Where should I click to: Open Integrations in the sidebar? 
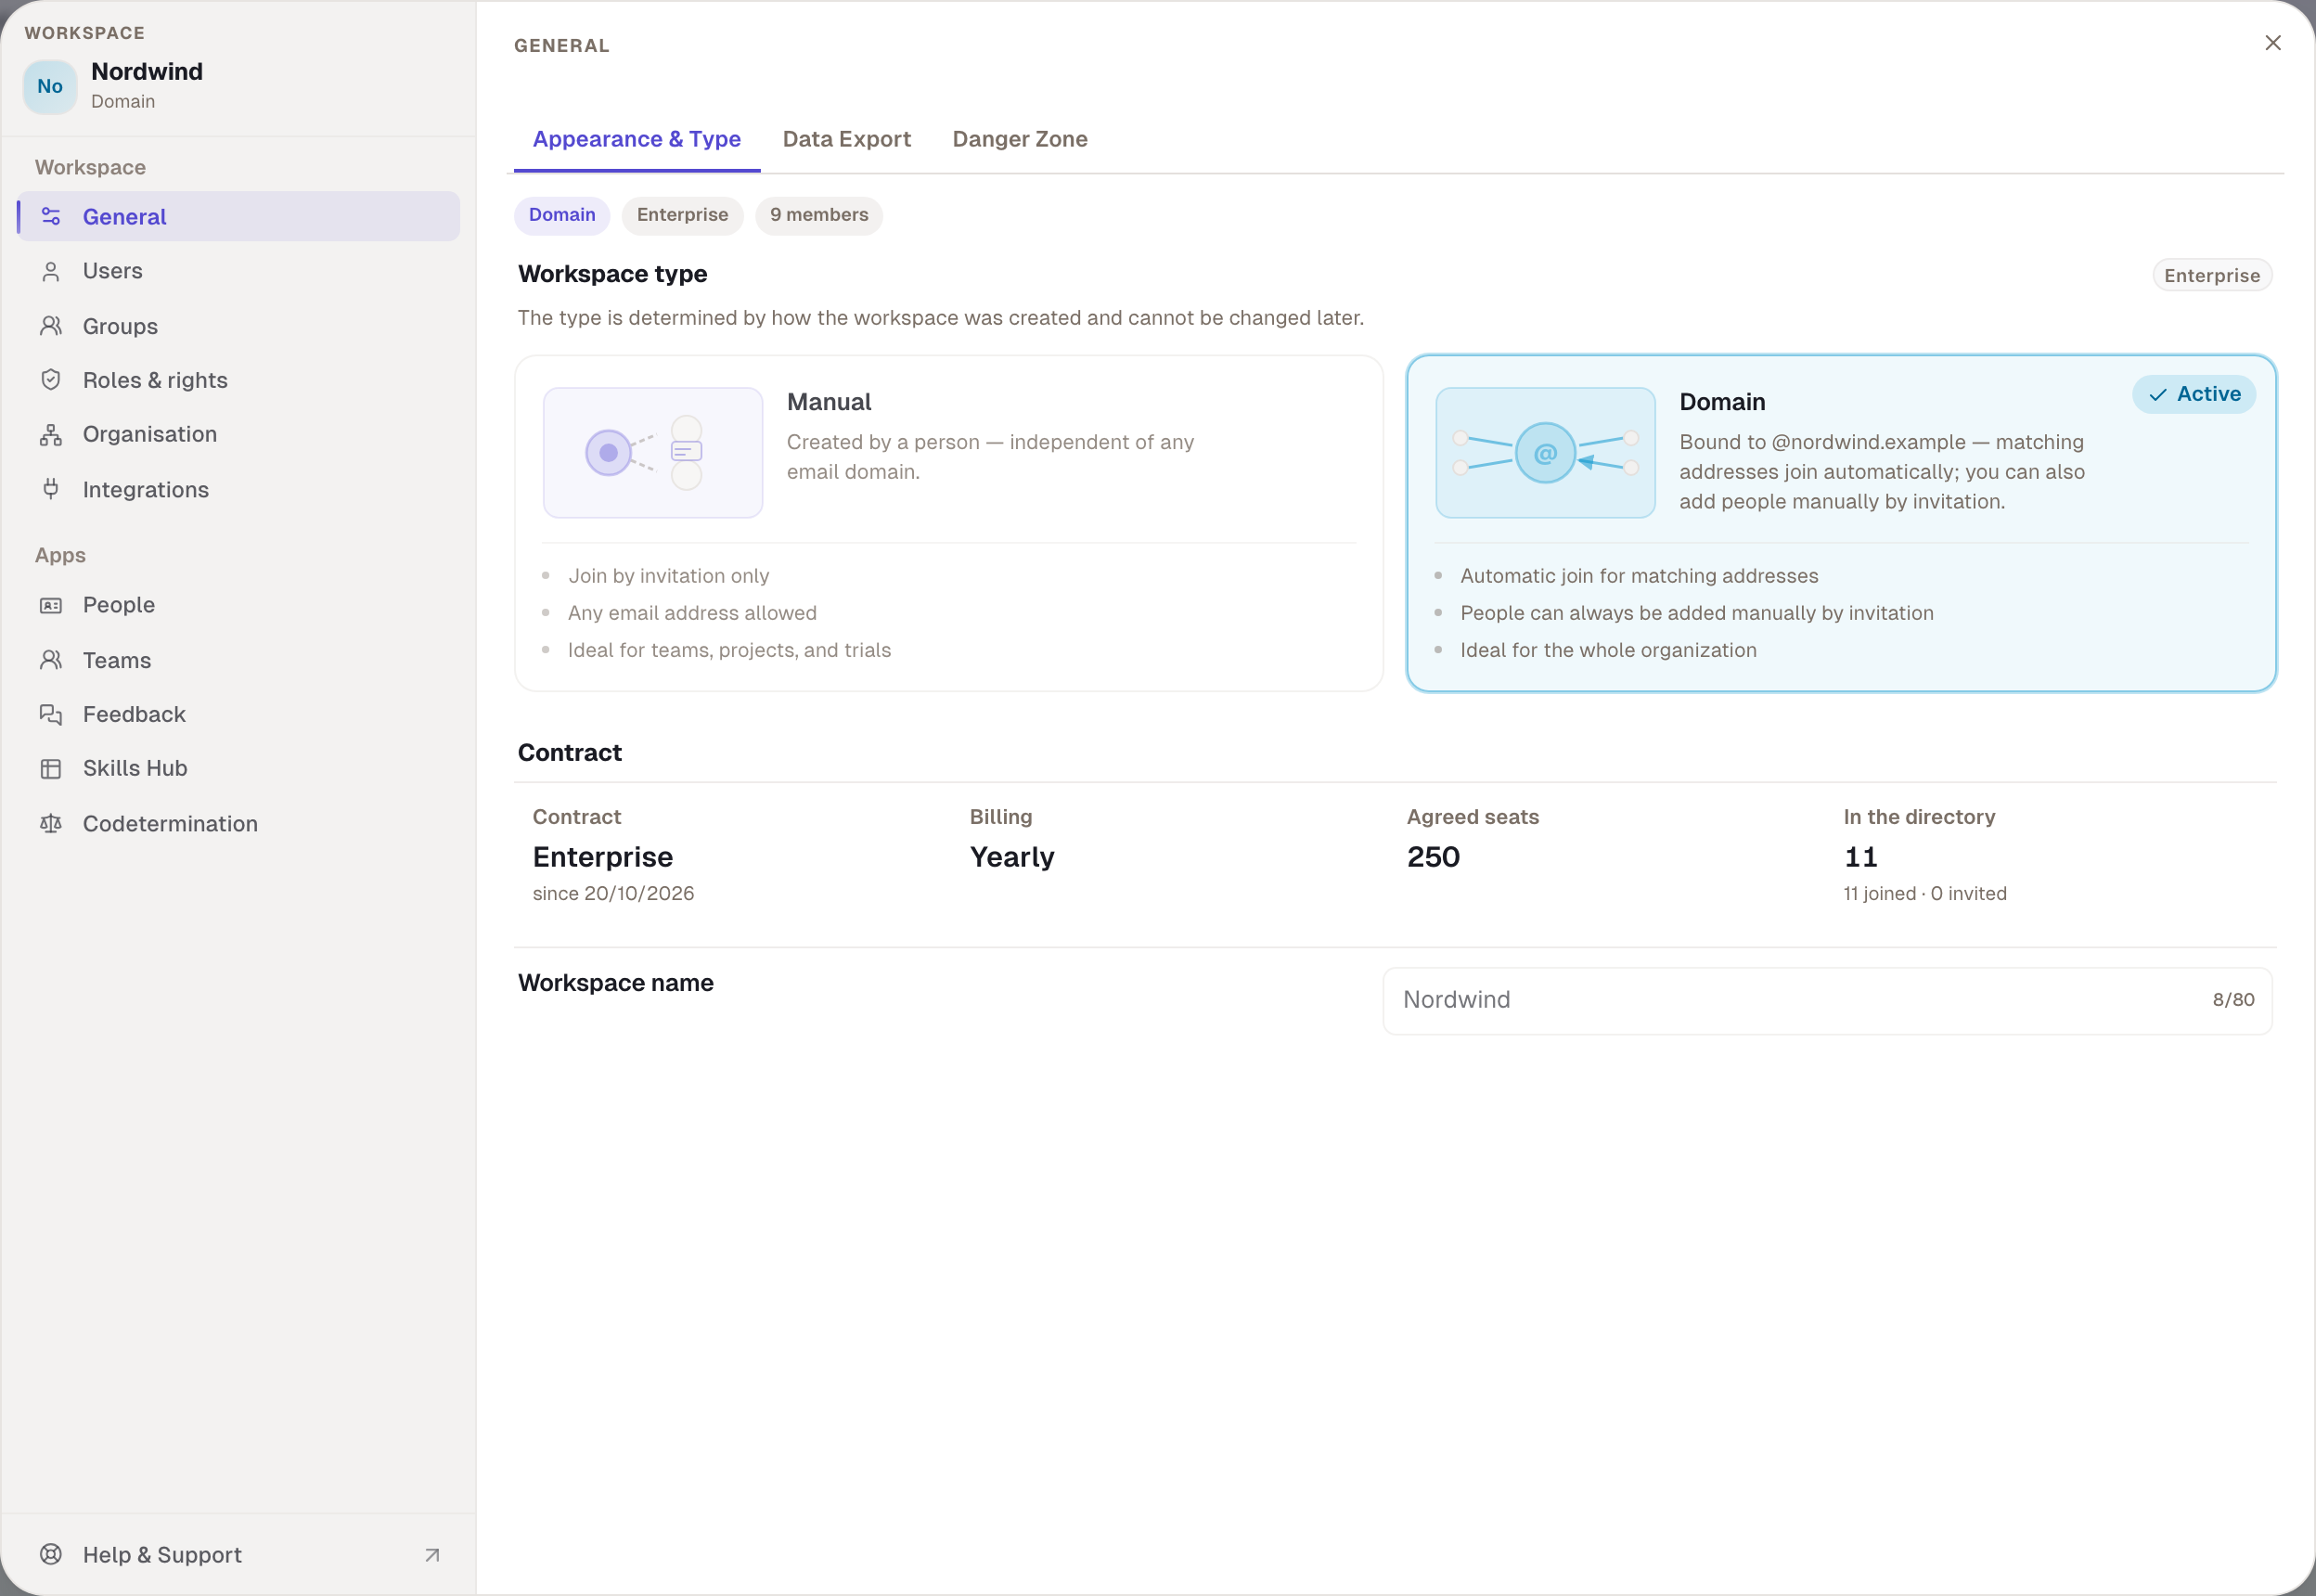(239, 489)
